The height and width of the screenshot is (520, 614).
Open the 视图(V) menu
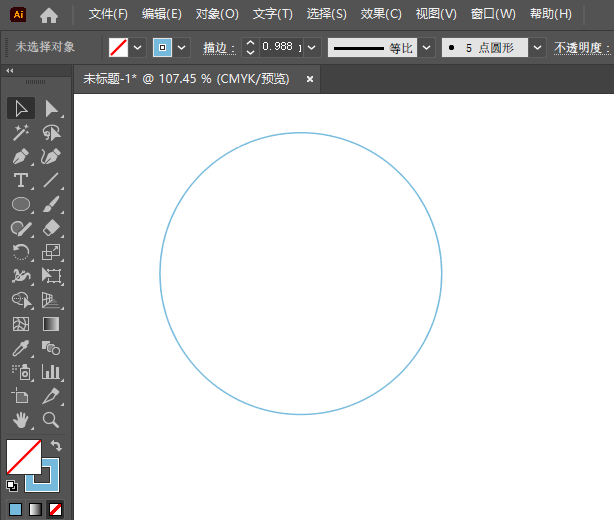pyautogui.click(x=436, y=14)
